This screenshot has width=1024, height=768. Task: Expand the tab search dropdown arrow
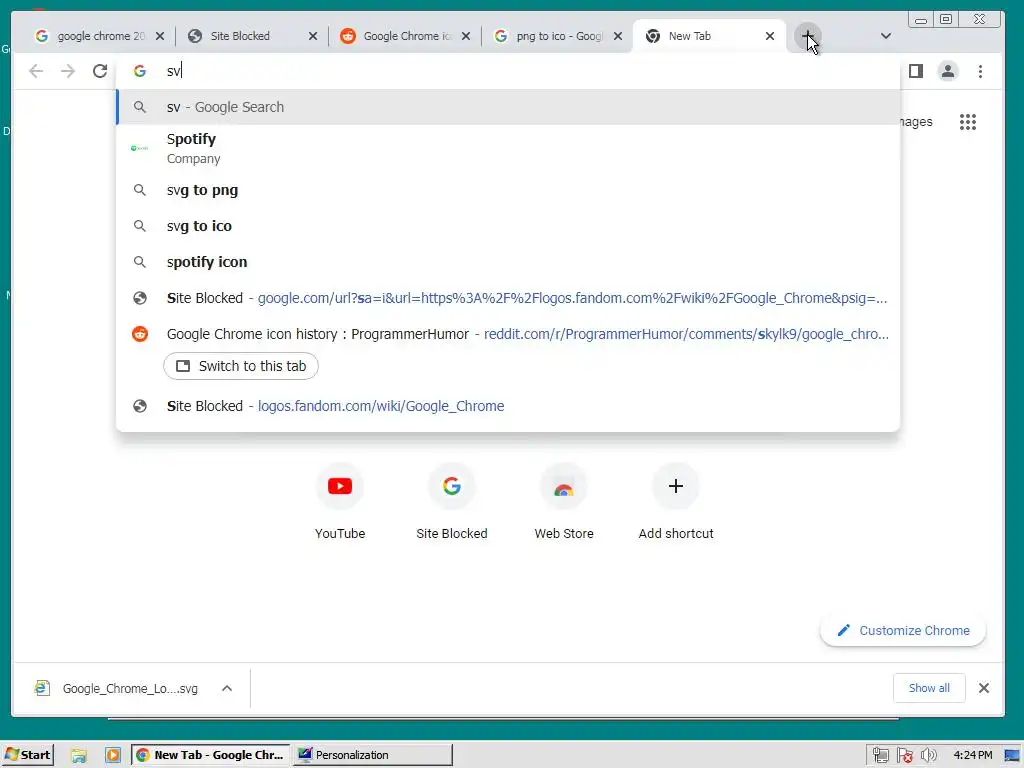[x=886, y=36]
